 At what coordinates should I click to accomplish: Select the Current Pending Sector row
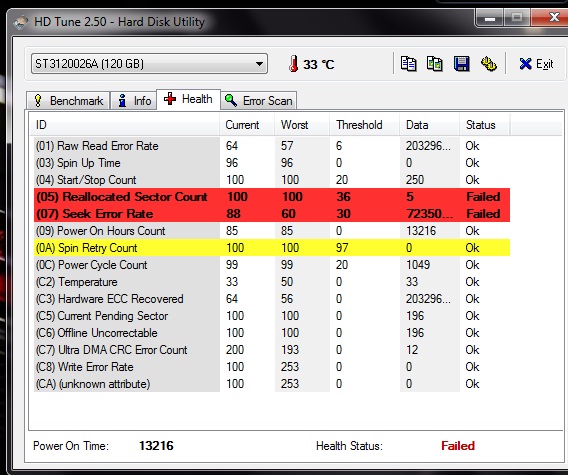click(x=272, y=316)
